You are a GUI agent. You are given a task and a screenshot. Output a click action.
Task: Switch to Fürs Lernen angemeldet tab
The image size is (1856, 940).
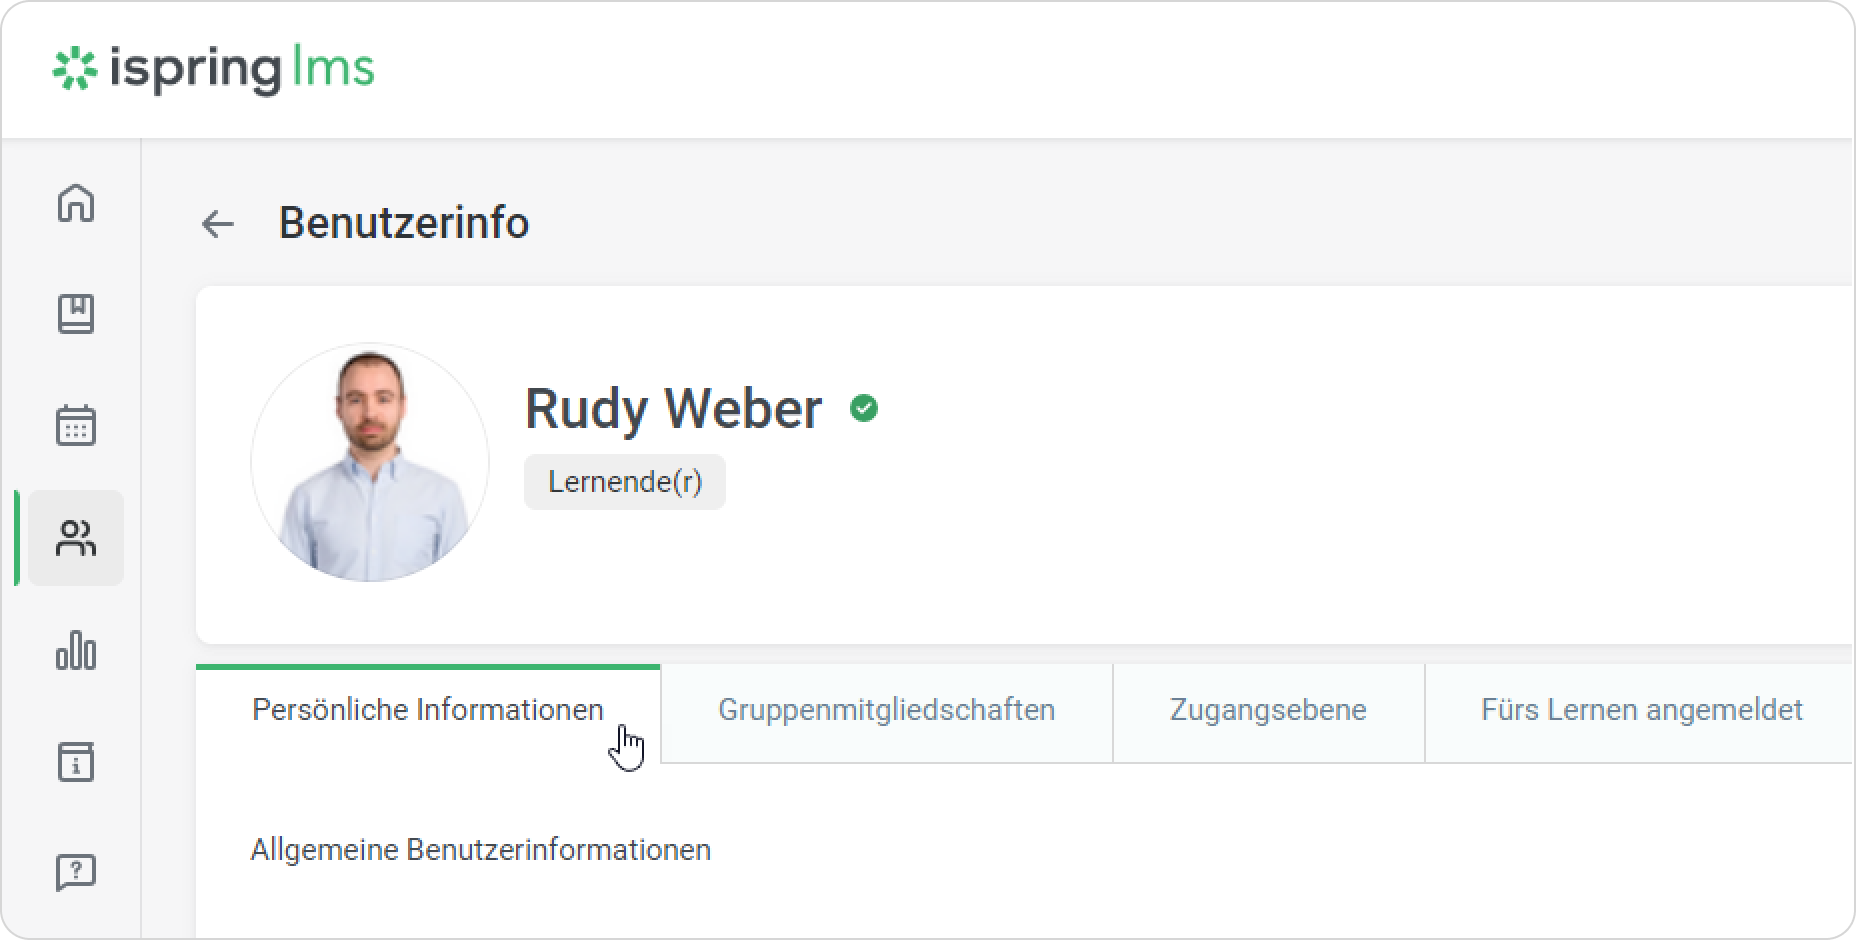1641,710
